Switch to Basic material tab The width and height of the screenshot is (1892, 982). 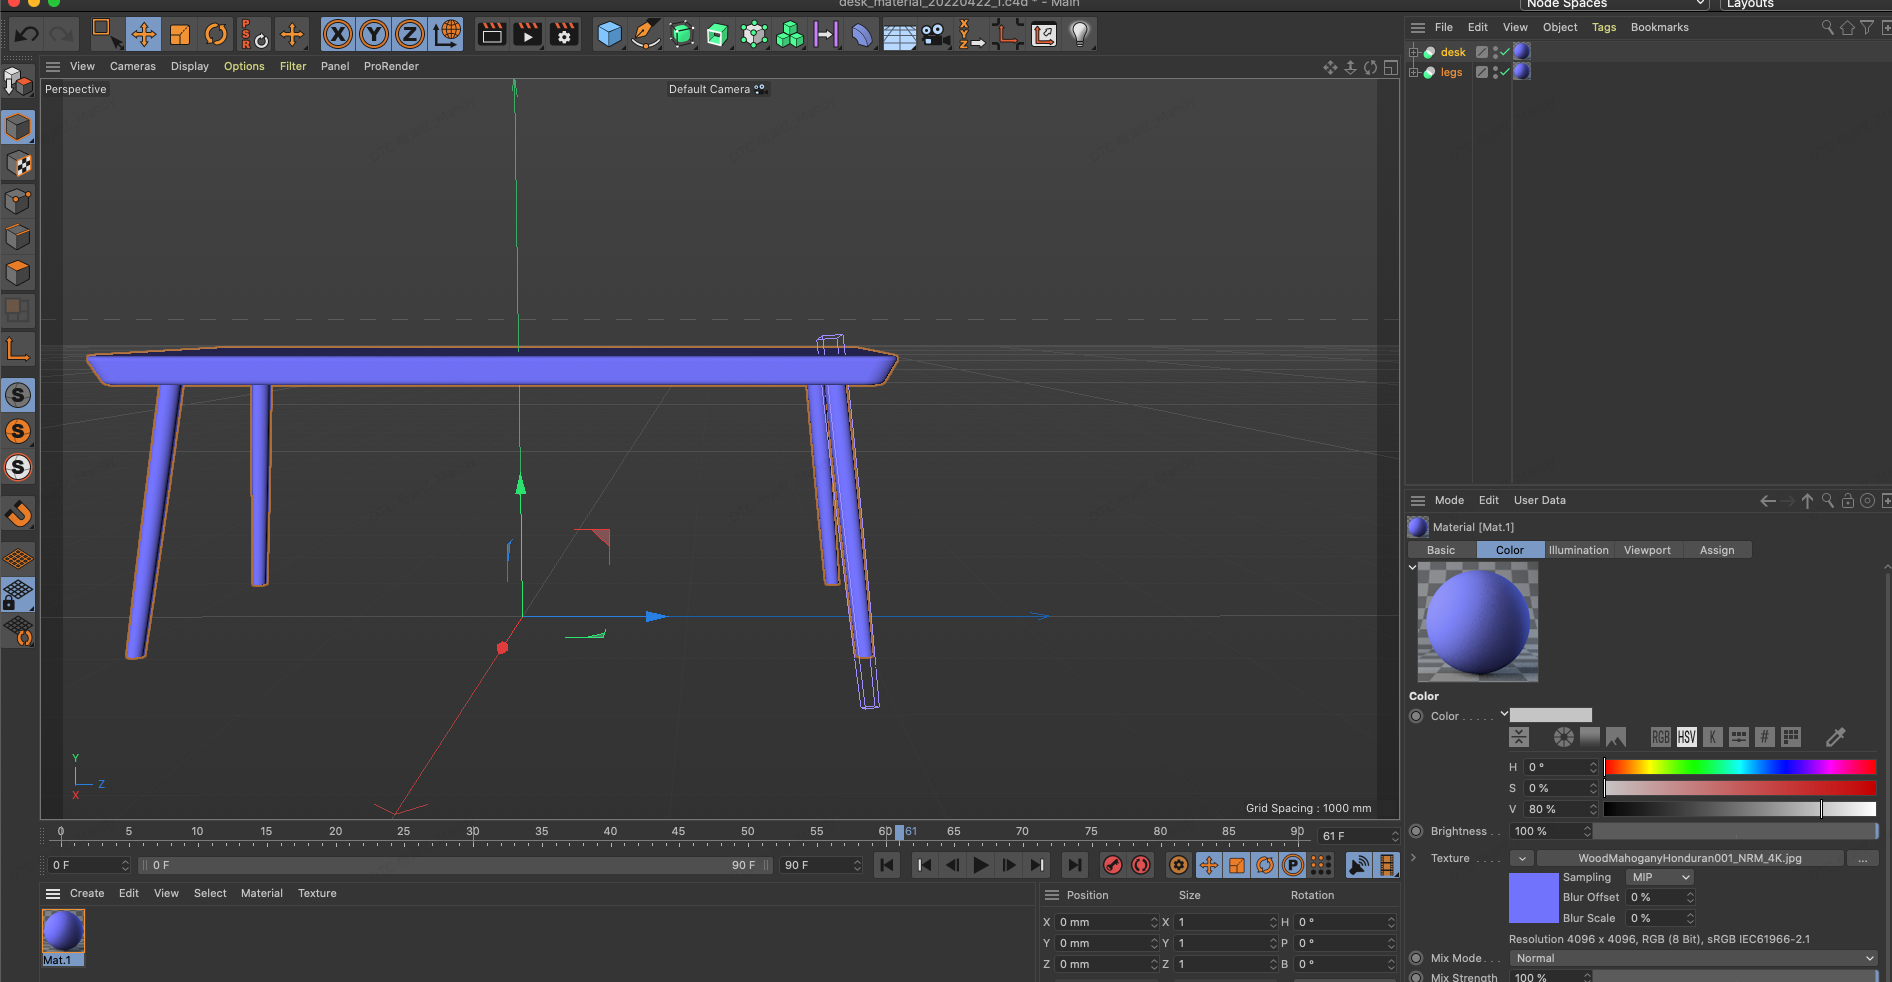pyautogui.click(x=1441, y=550)
